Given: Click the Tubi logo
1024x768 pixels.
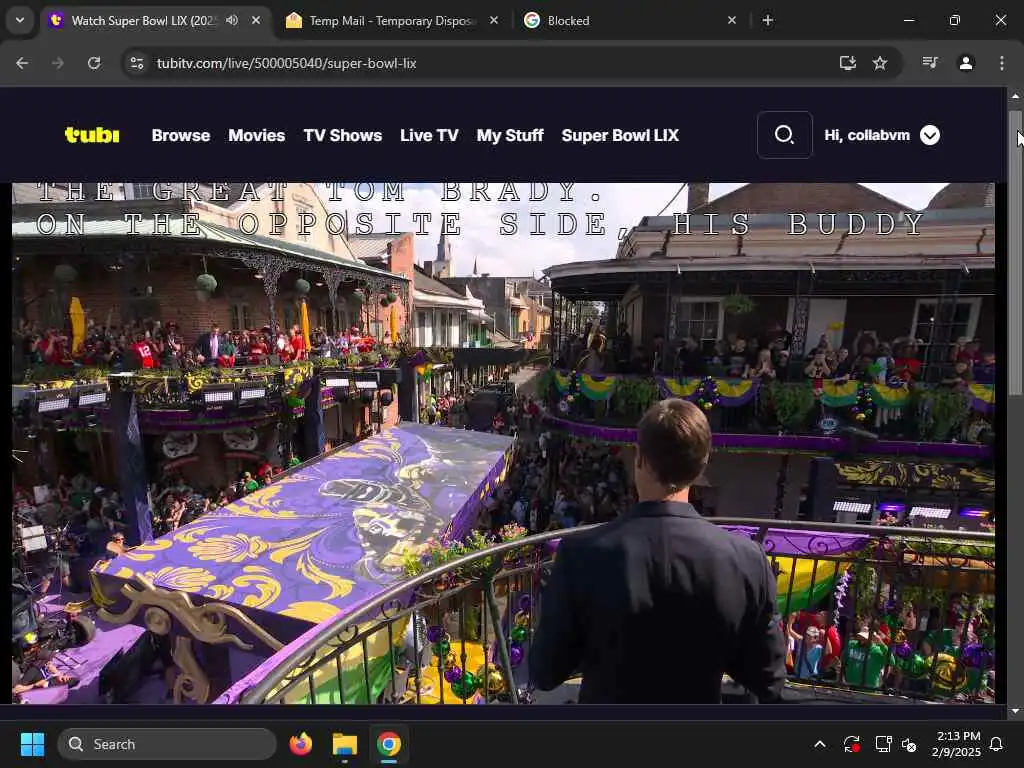Looking at the screenshot, I should pos(92,135).
